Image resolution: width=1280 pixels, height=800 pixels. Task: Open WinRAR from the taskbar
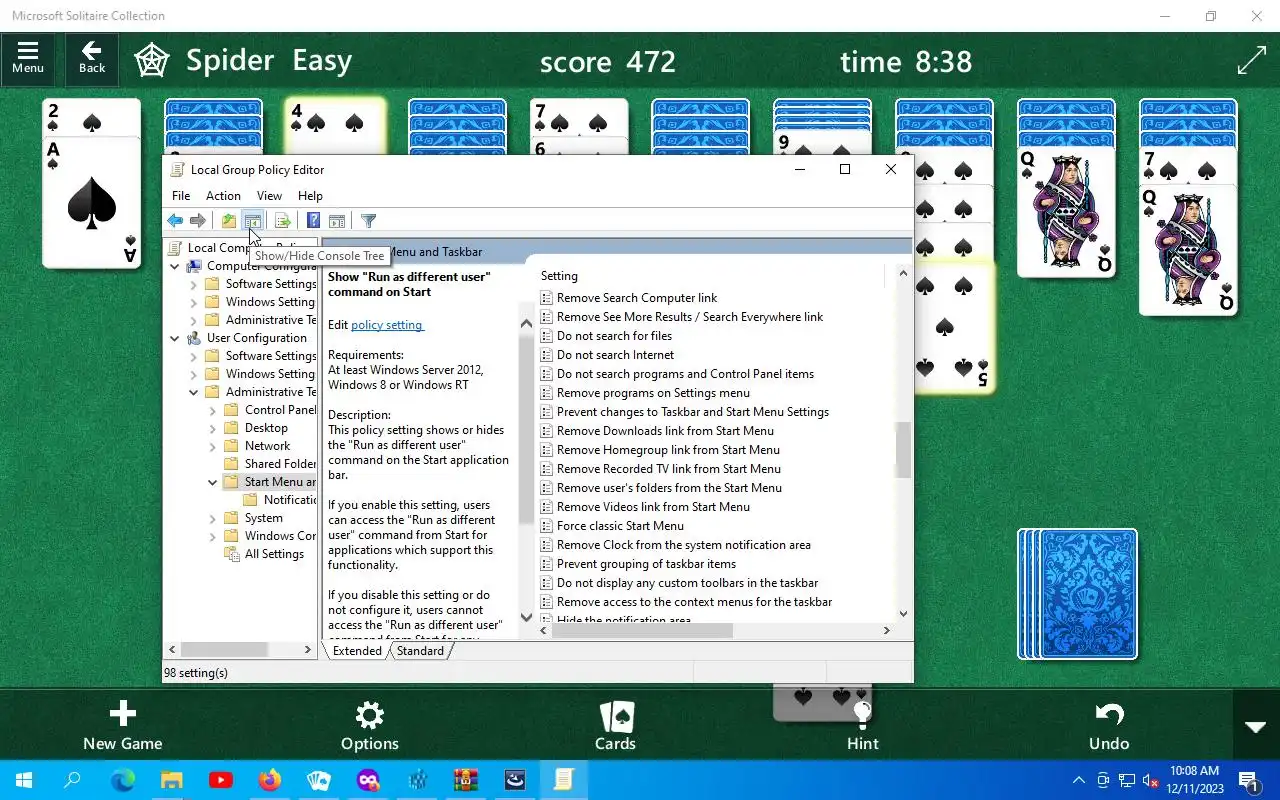point(466,780)
